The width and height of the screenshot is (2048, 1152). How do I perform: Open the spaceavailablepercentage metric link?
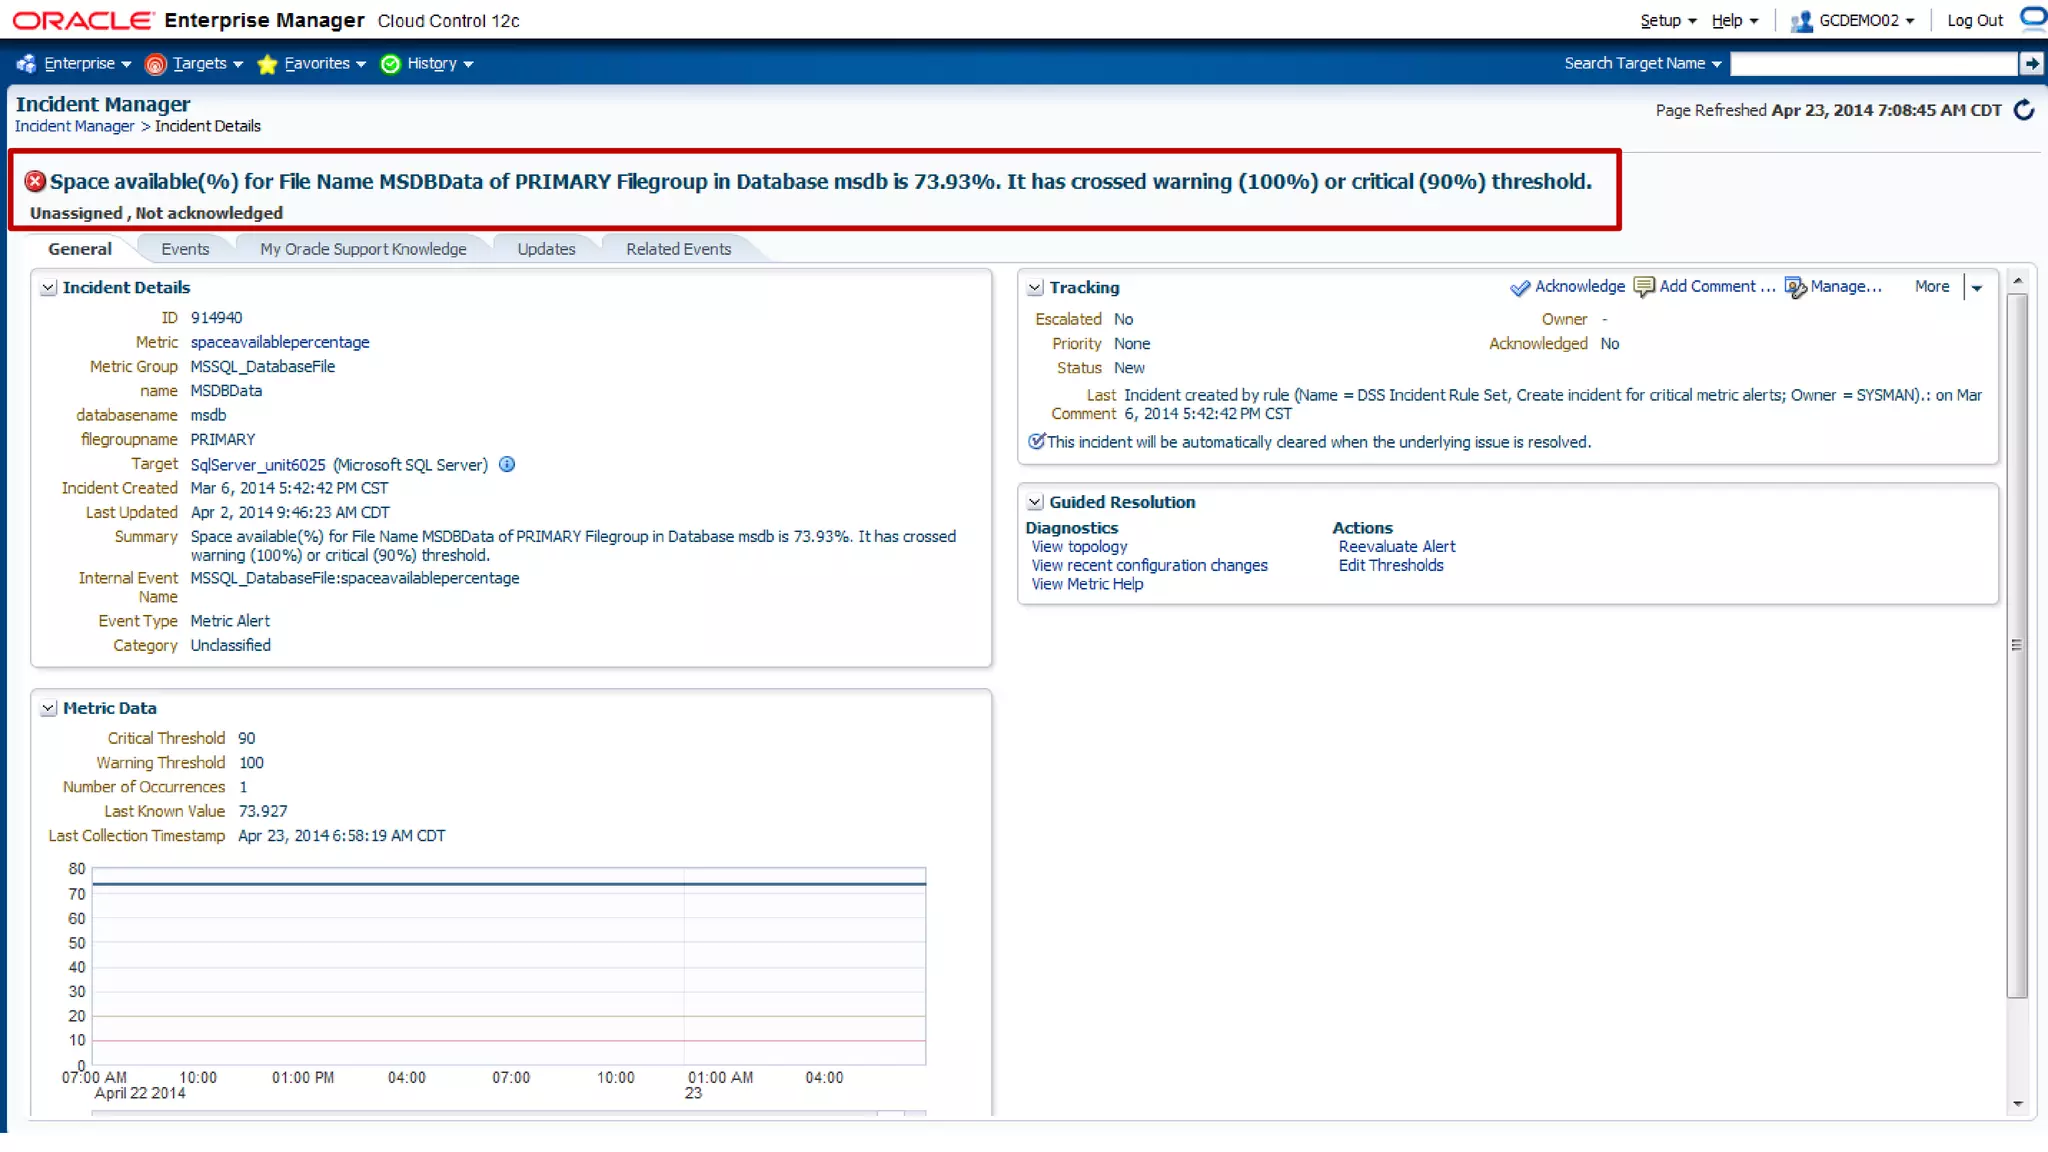coord(280,342)
